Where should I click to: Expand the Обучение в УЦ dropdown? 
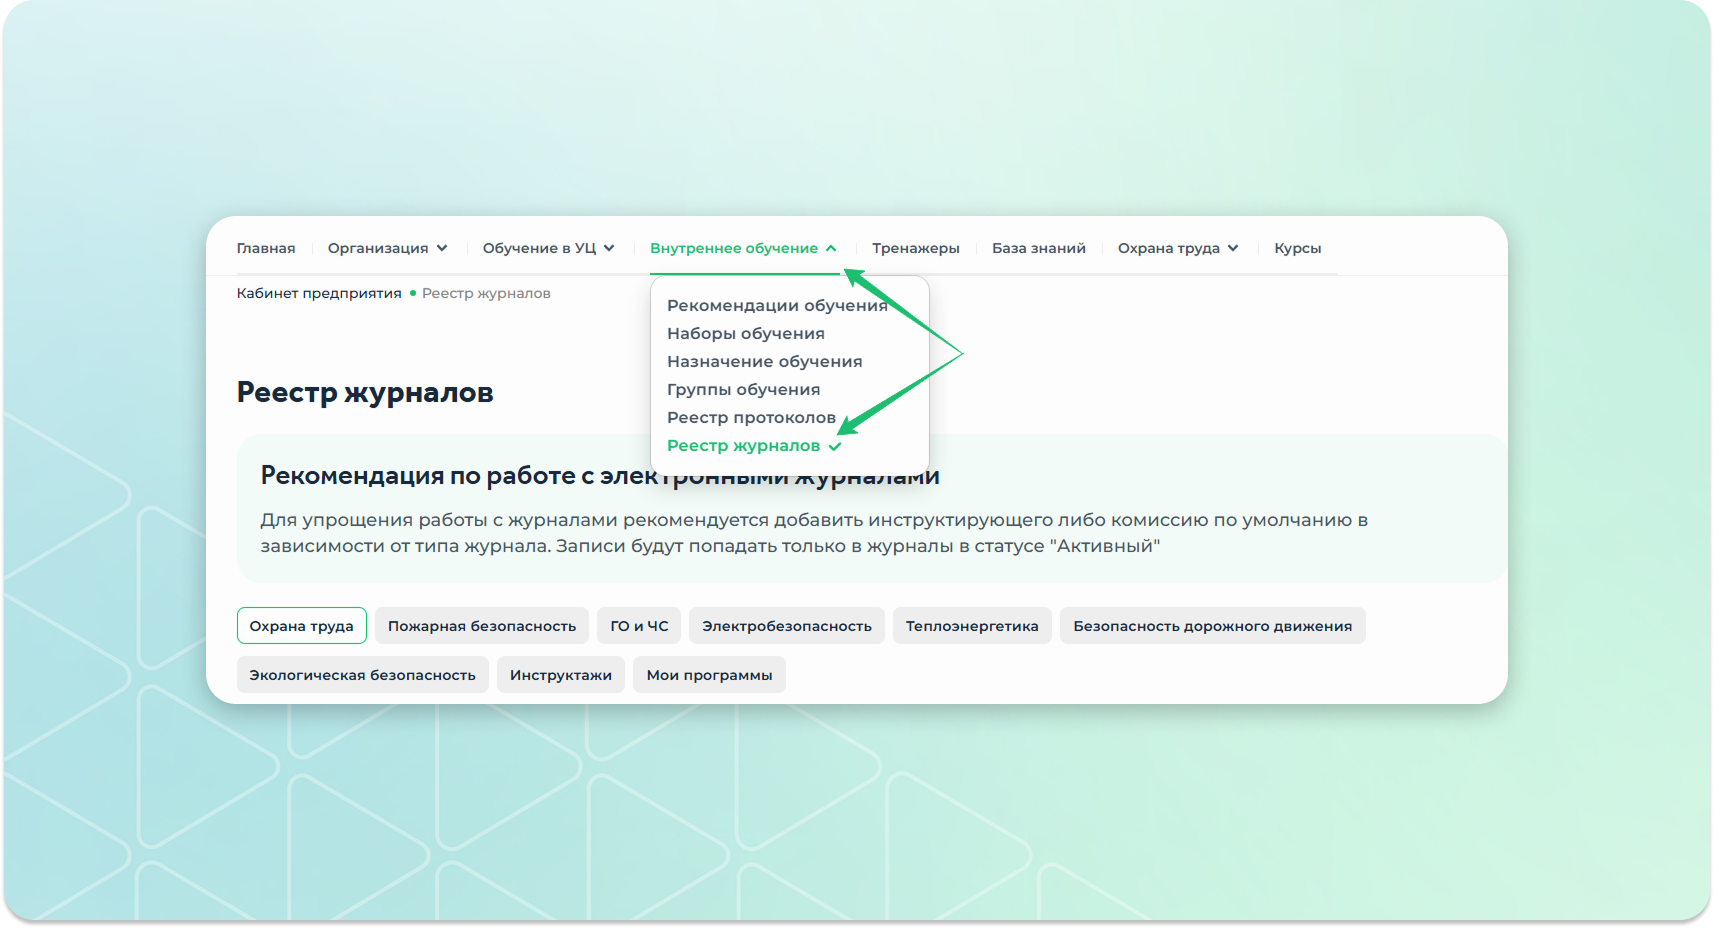coord(548,248)
